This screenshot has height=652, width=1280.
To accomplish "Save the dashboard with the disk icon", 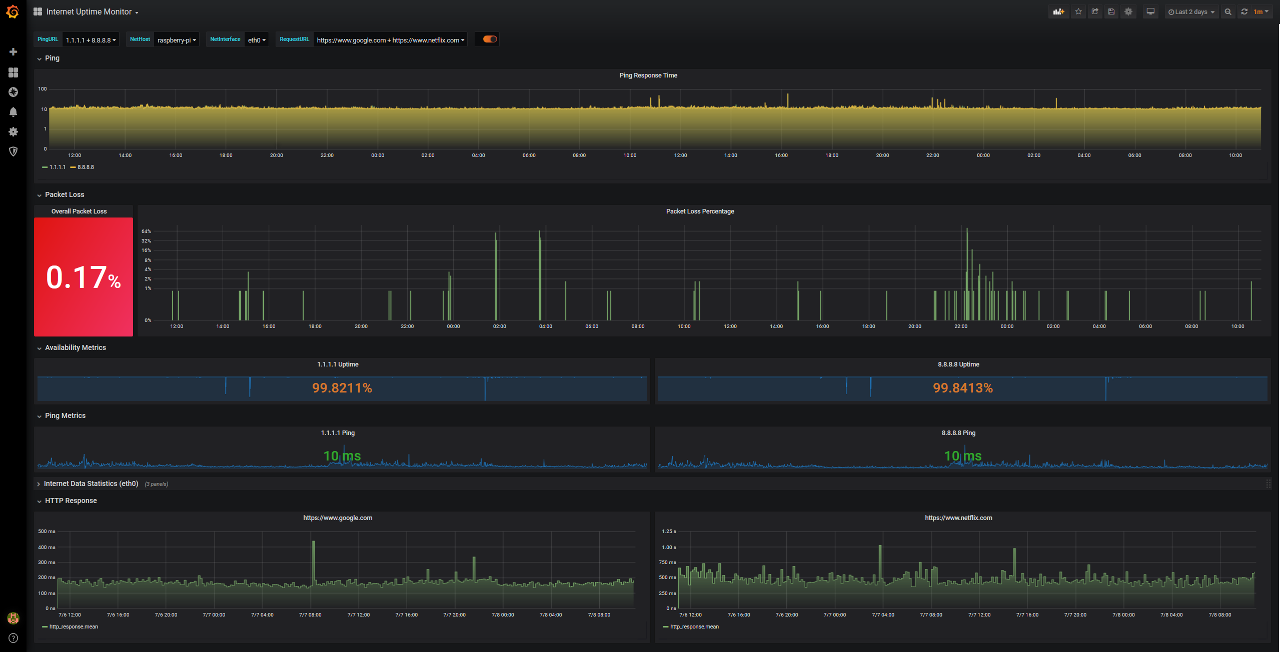I will pos(1112,11).
